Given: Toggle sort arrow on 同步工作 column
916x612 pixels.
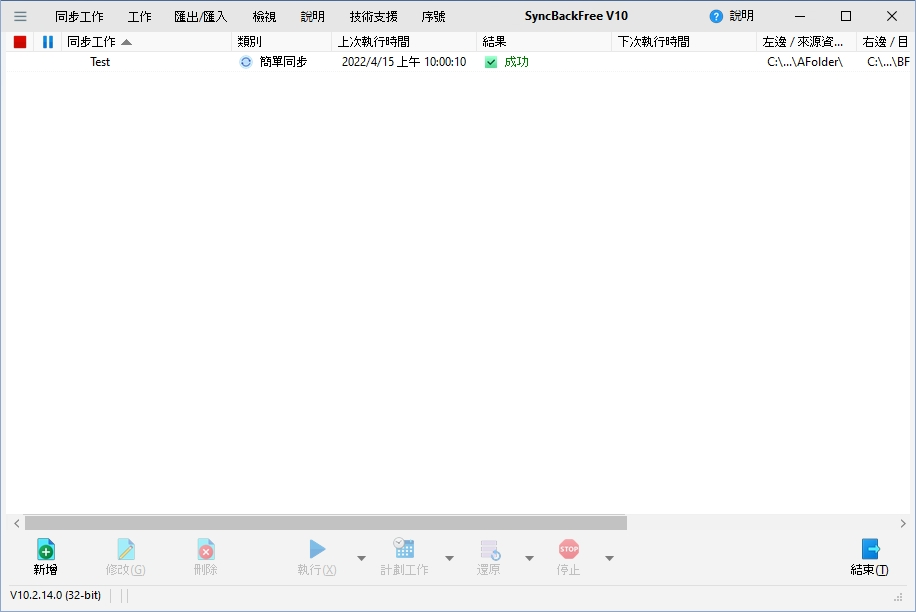Looking at the screenshot, I should (x=126, y=42).
